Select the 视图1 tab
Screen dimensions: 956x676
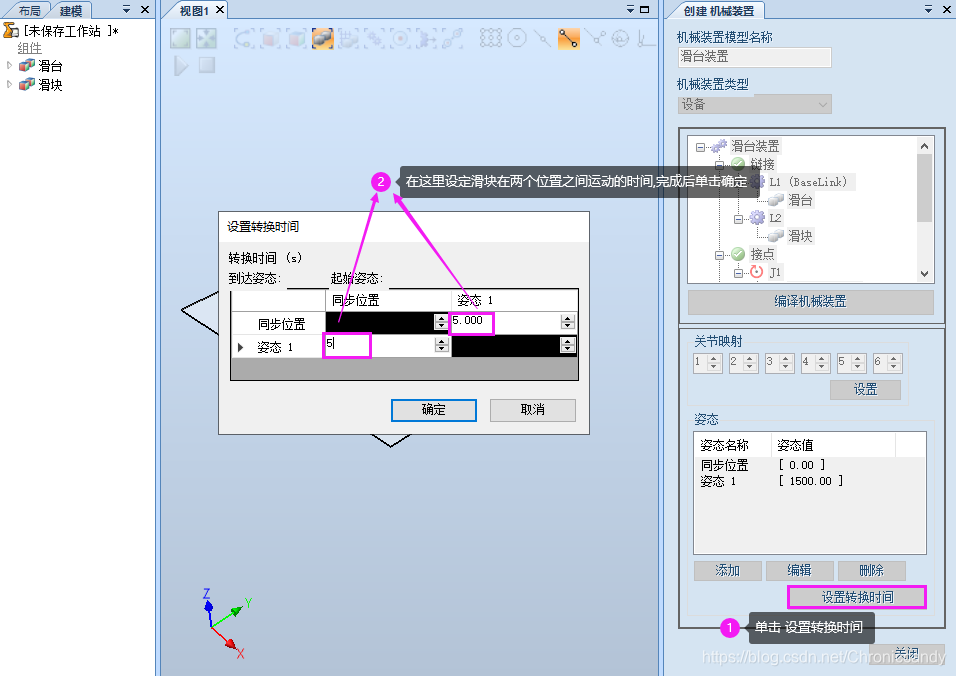(196, 10)
